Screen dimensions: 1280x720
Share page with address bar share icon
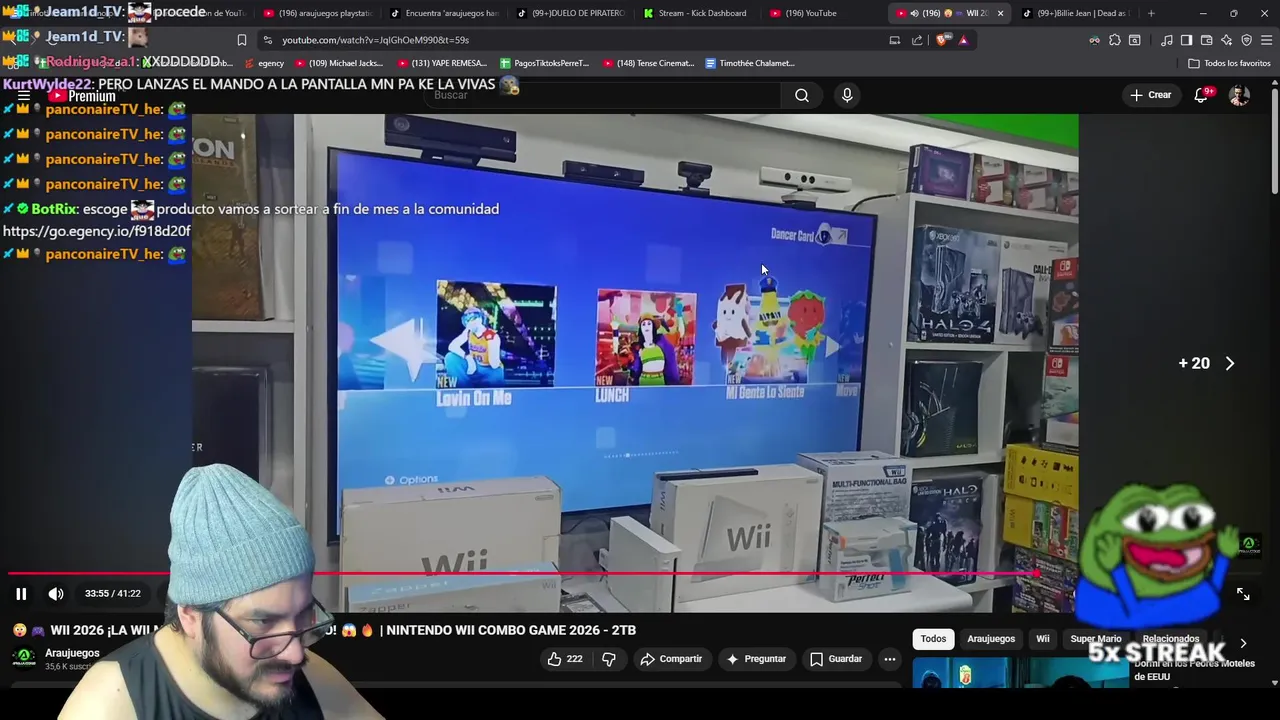click(917, 40)
